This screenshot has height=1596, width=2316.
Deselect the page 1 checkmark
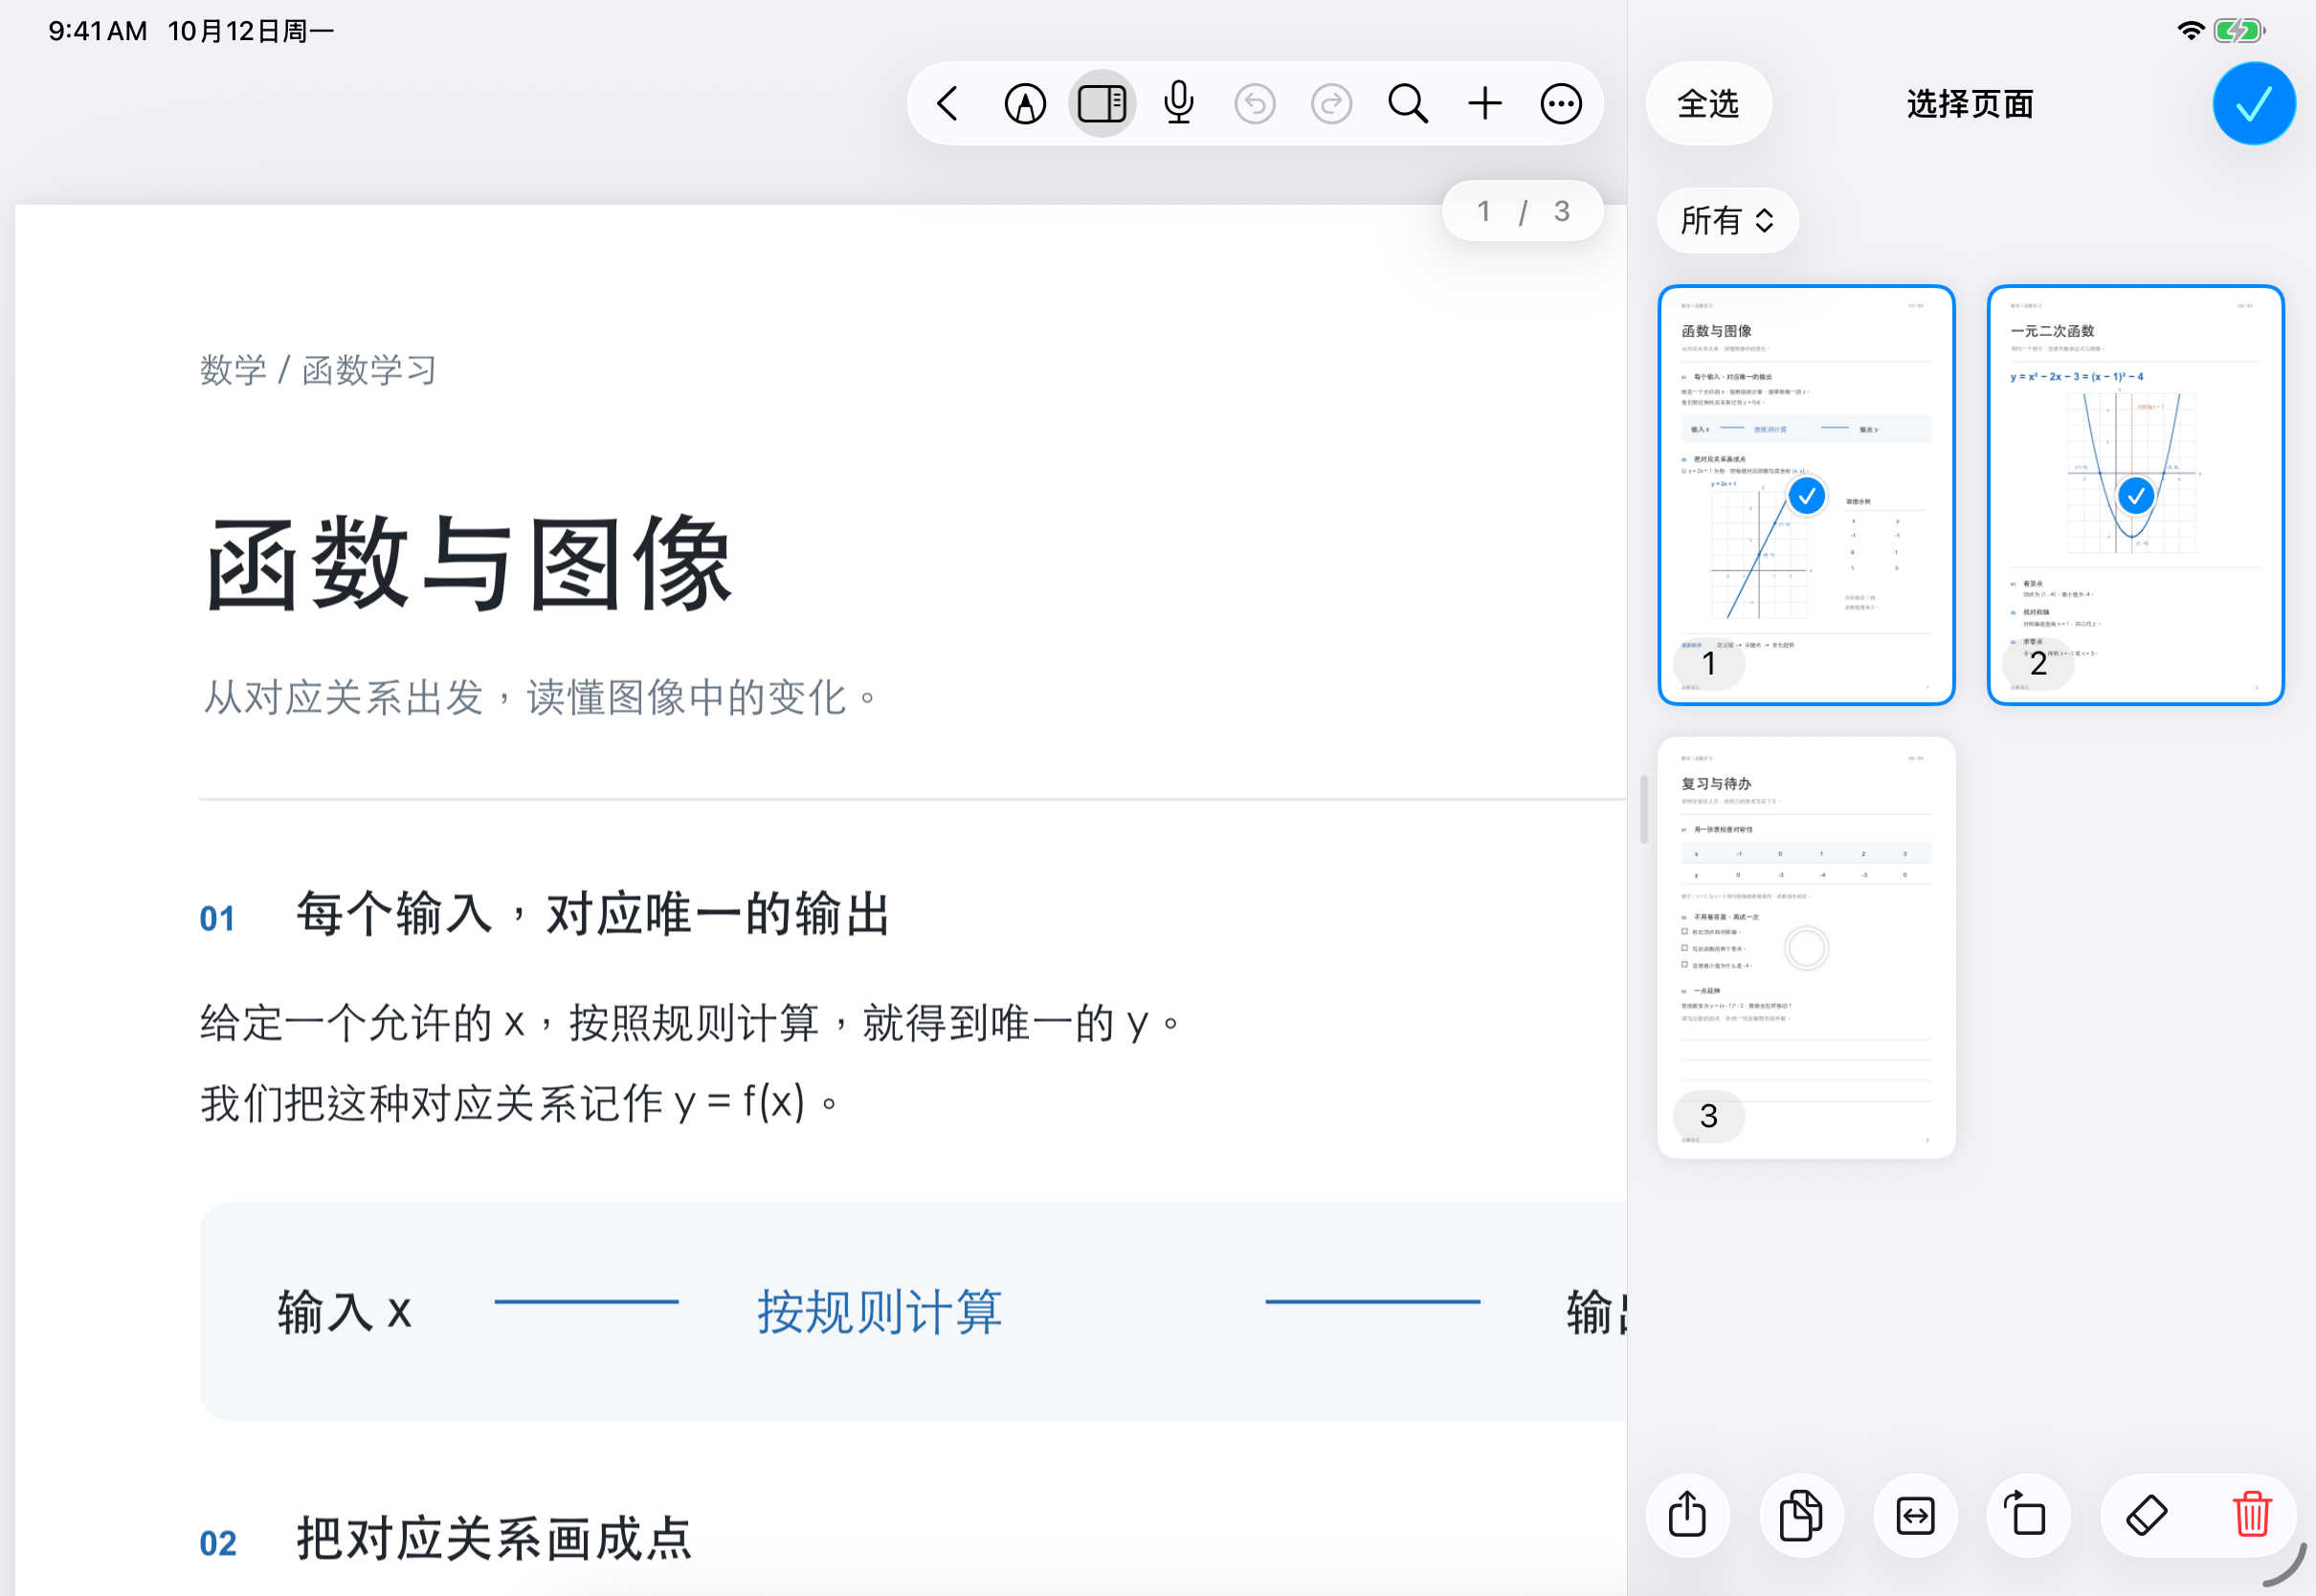(x=1806, y=496)
